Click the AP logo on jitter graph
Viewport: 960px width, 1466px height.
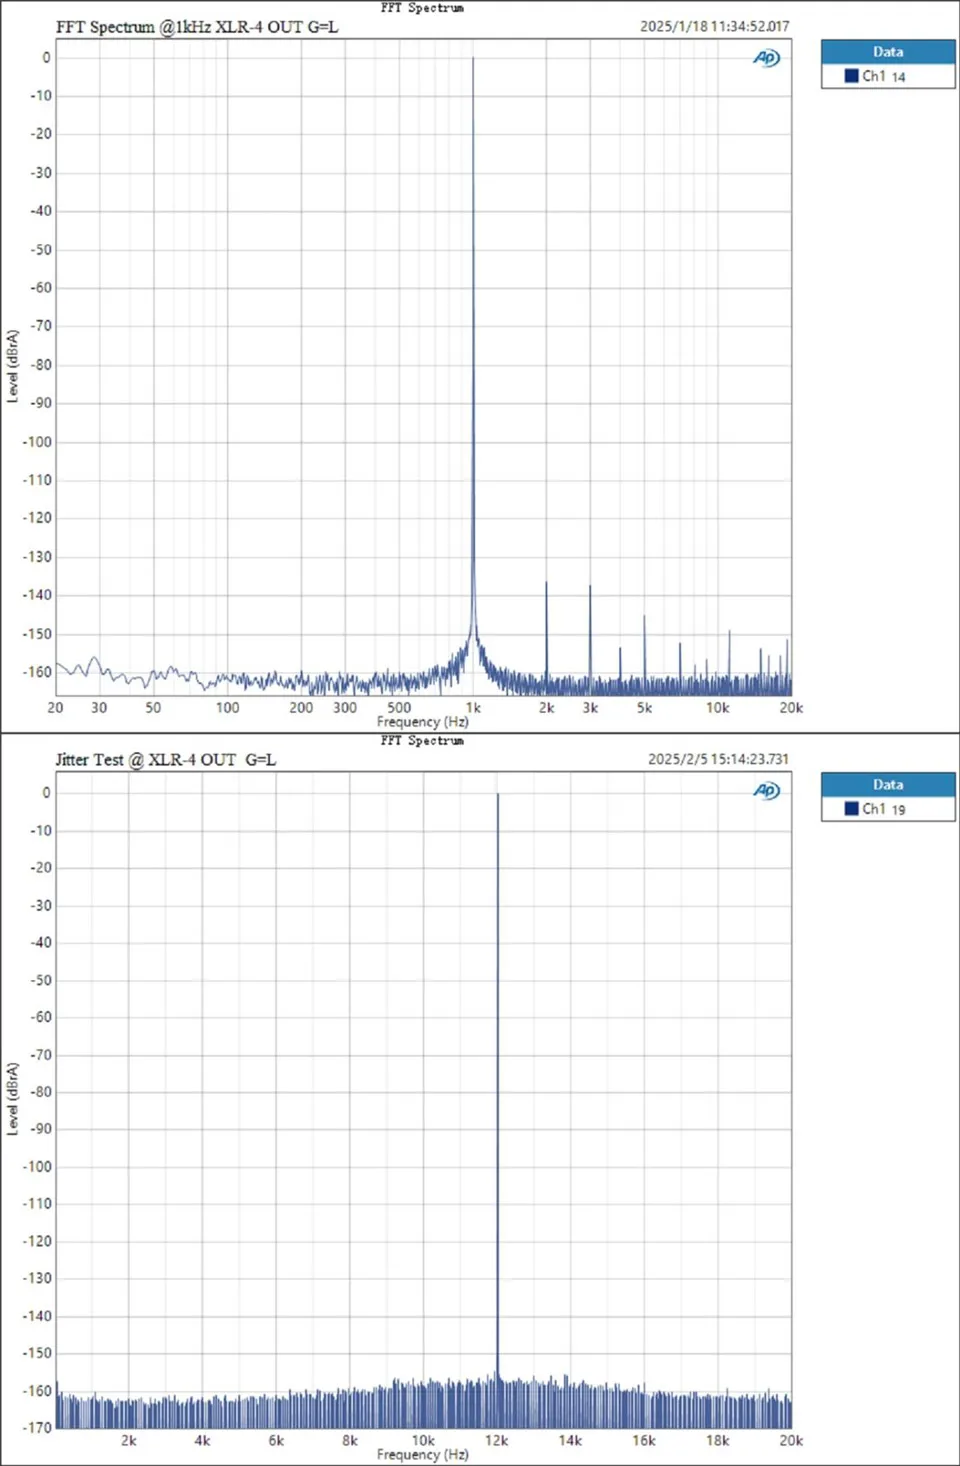(766, 791)
